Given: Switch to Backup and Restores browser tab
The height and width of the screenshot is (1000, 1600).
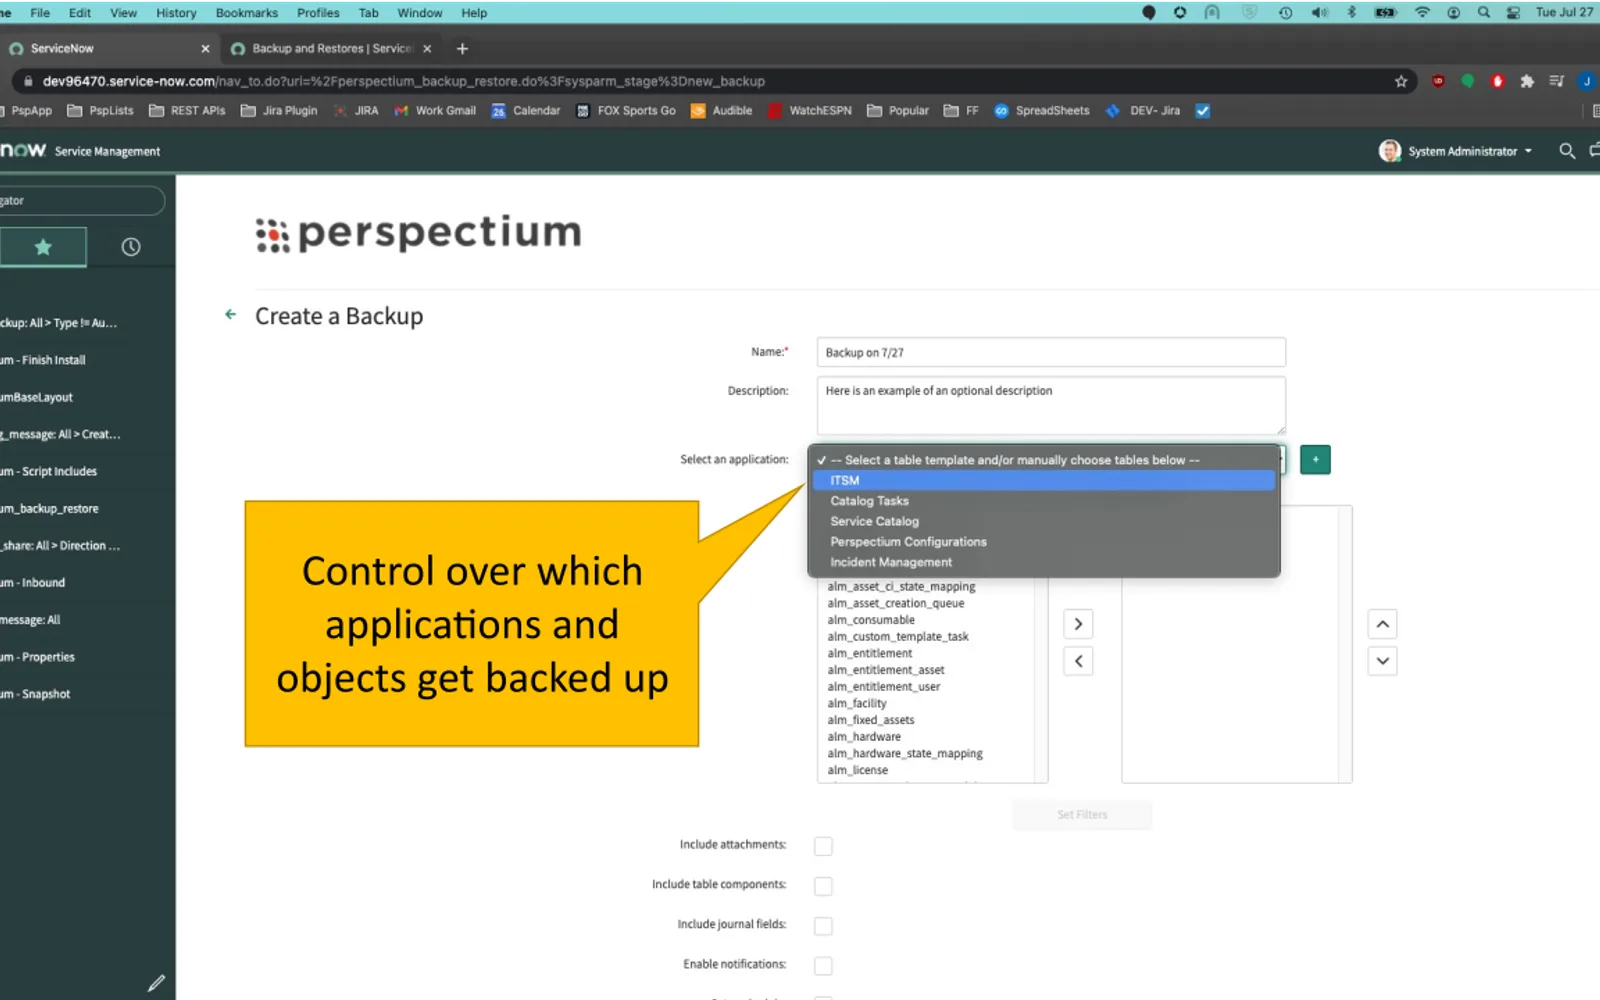Looking at the screenshot, I should (x=331, y=48).
